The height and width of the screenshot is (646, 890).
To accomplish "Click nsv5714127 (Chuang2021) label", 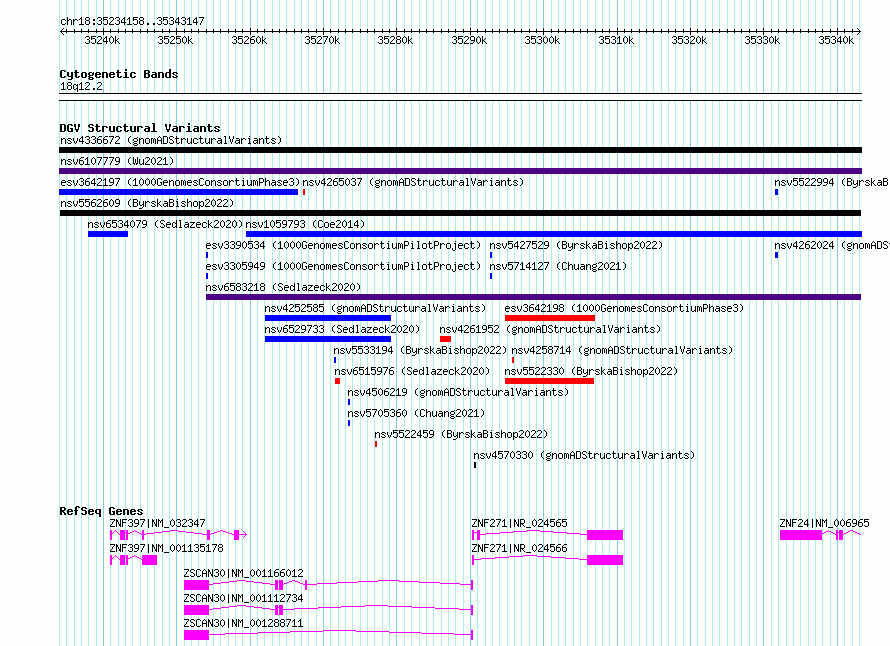I will [x=558, y=266].
